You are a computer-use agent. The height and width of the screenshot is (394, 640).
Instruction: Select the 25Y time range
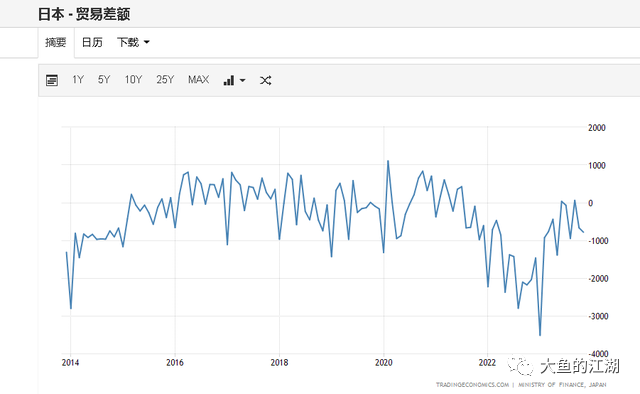pyautogui.click(x=165, y=80)
